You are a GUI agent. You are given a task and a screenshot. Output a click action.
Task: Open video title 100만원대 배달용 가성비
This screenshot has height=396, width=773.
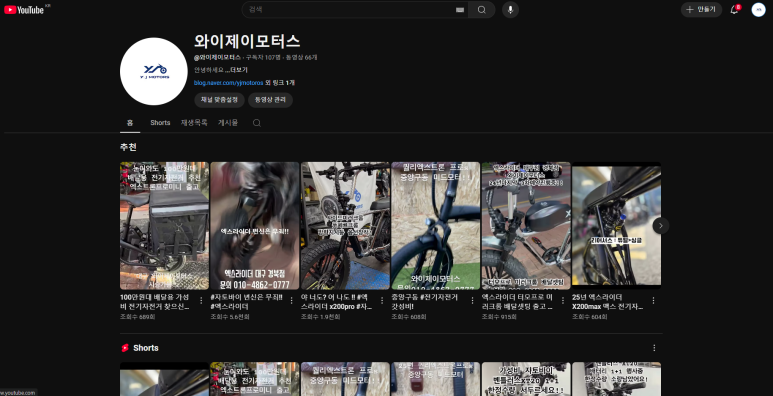coord(155,302)
